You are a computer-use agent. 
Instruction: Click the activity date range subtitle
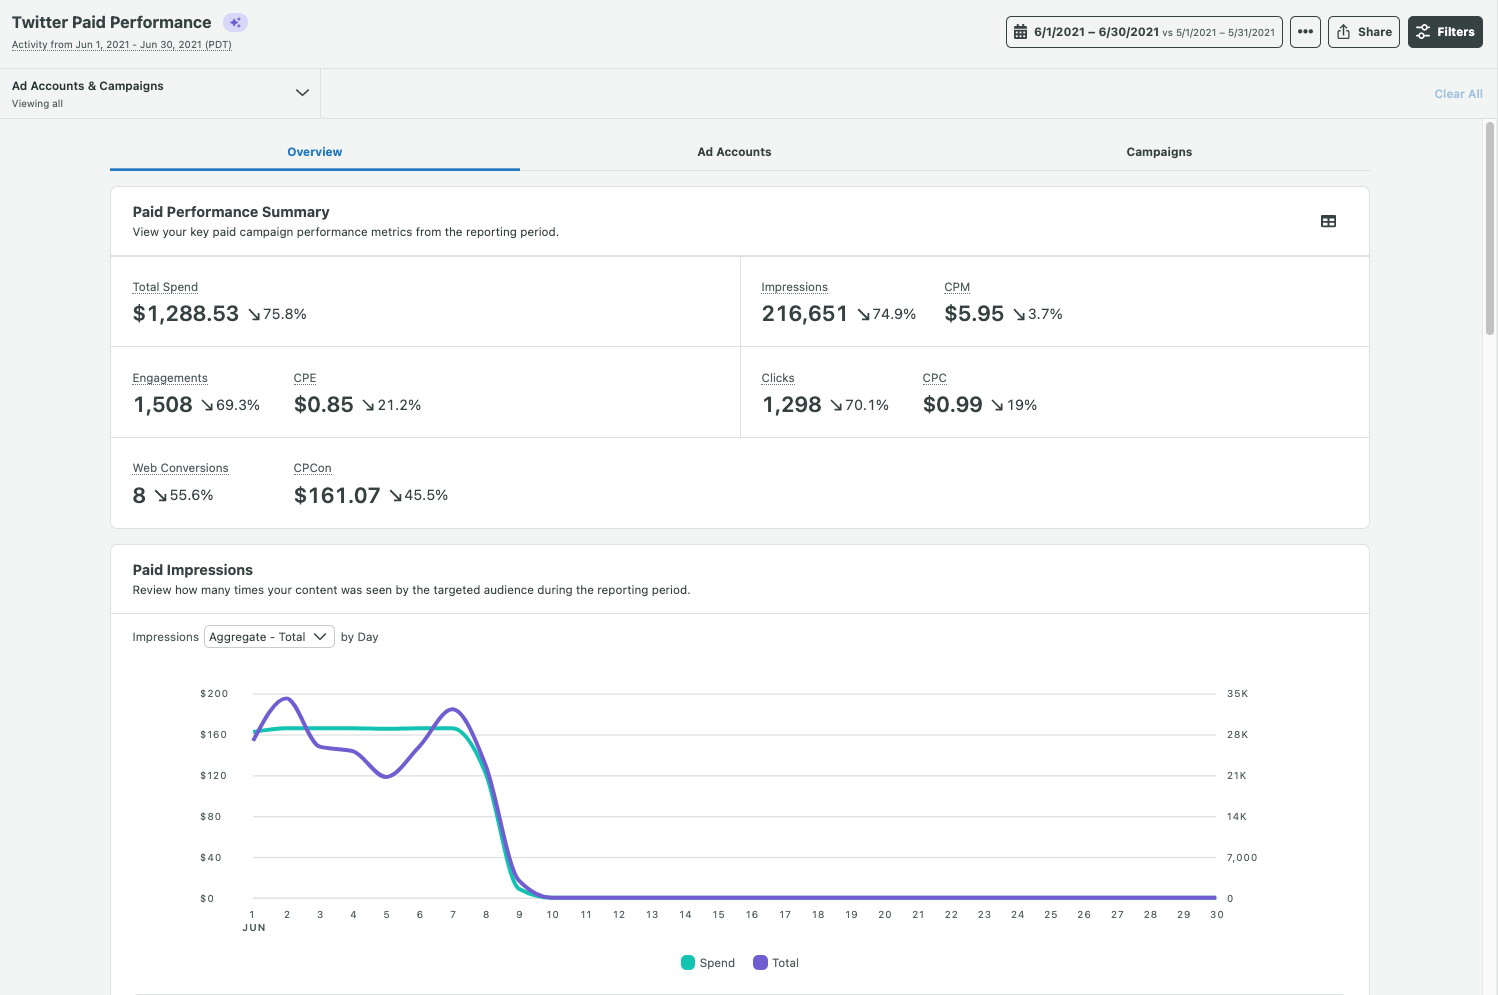121,45
